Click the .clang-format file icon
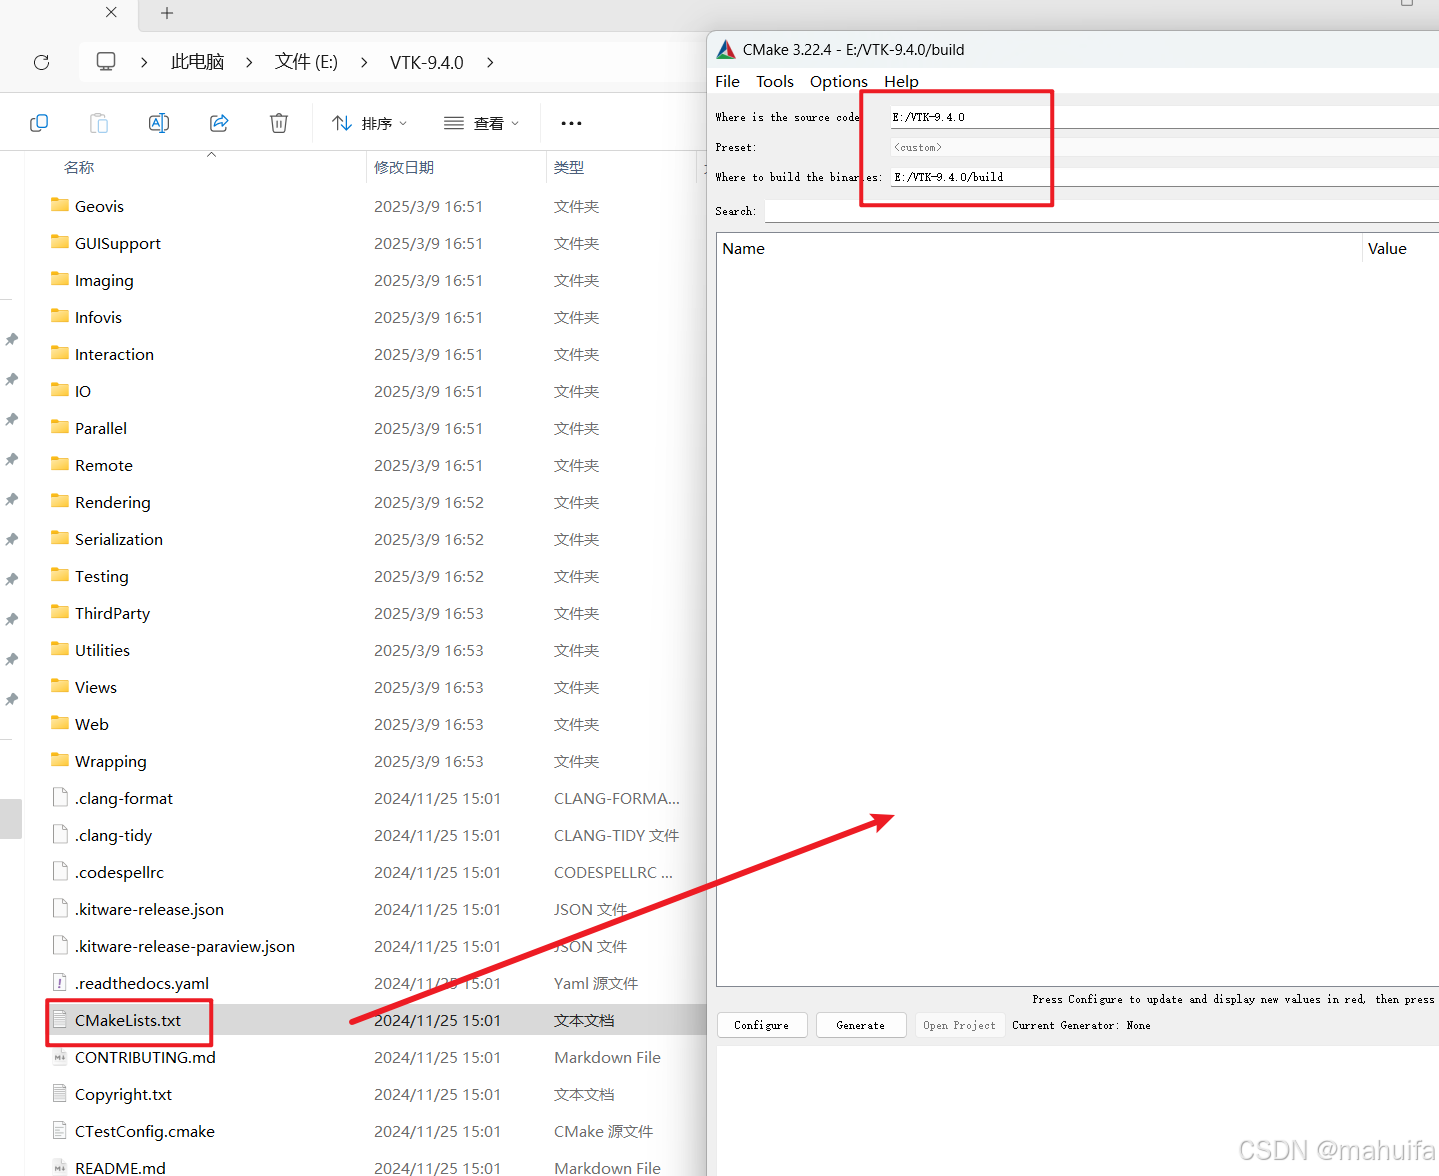 (x=60, y=797)
